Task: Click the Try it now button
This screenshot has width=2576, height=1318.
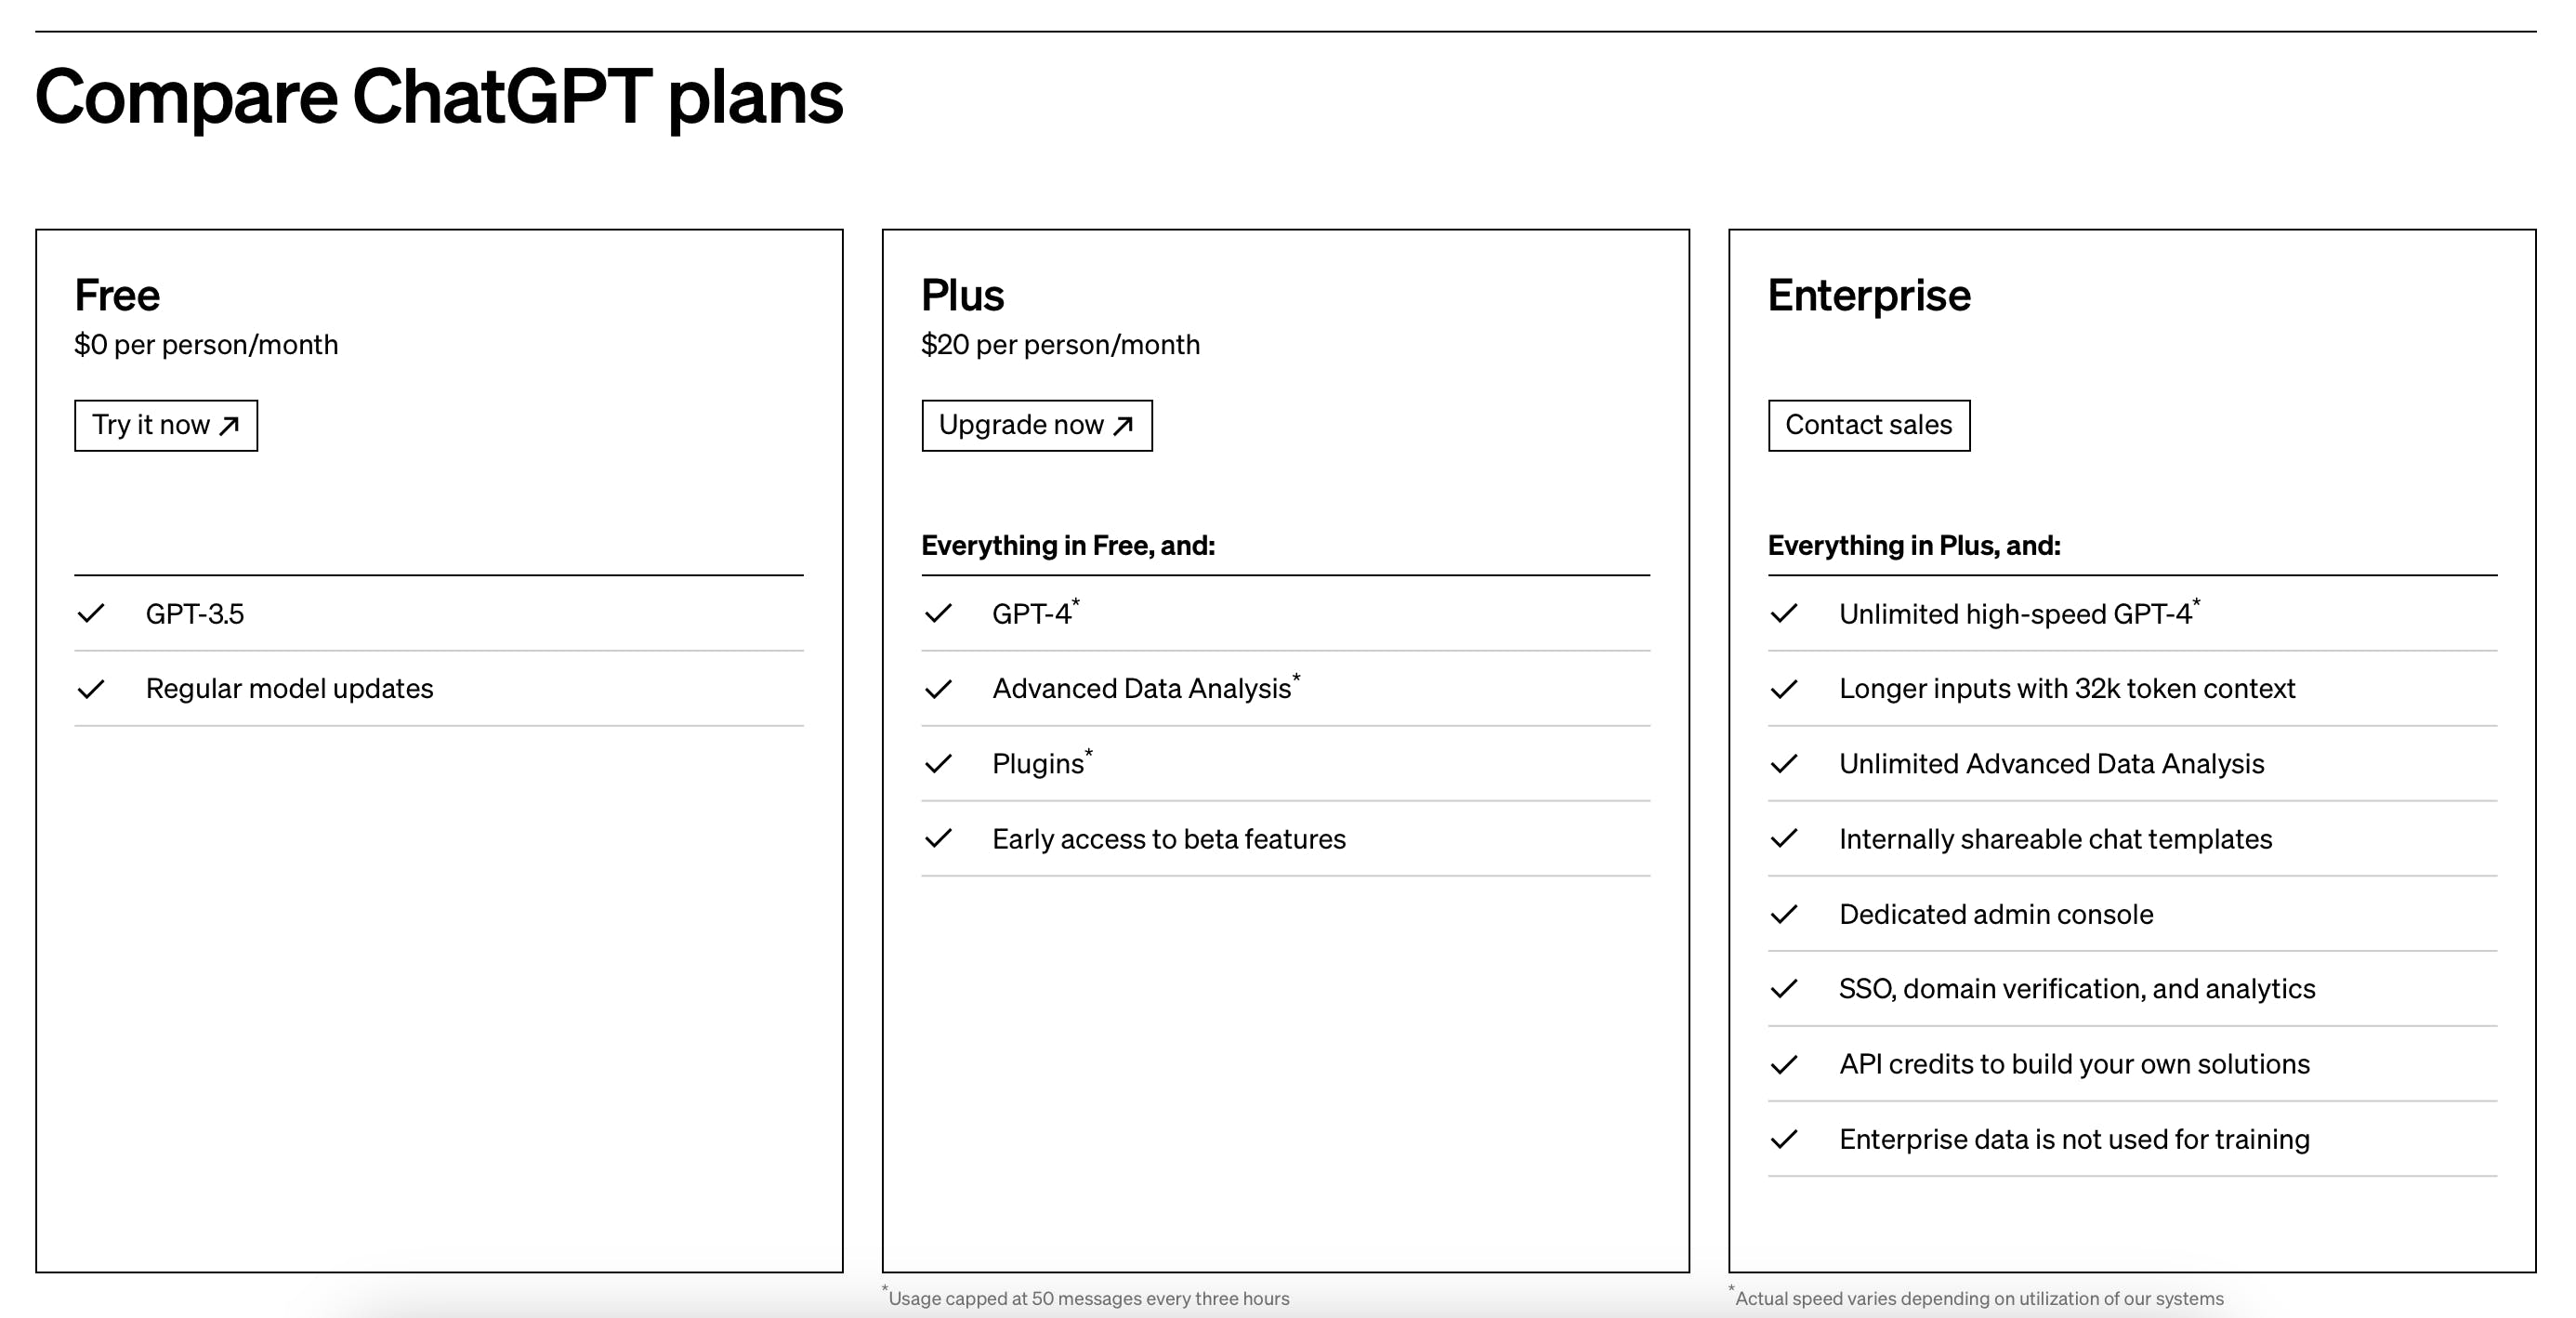Action: point(166,425)
